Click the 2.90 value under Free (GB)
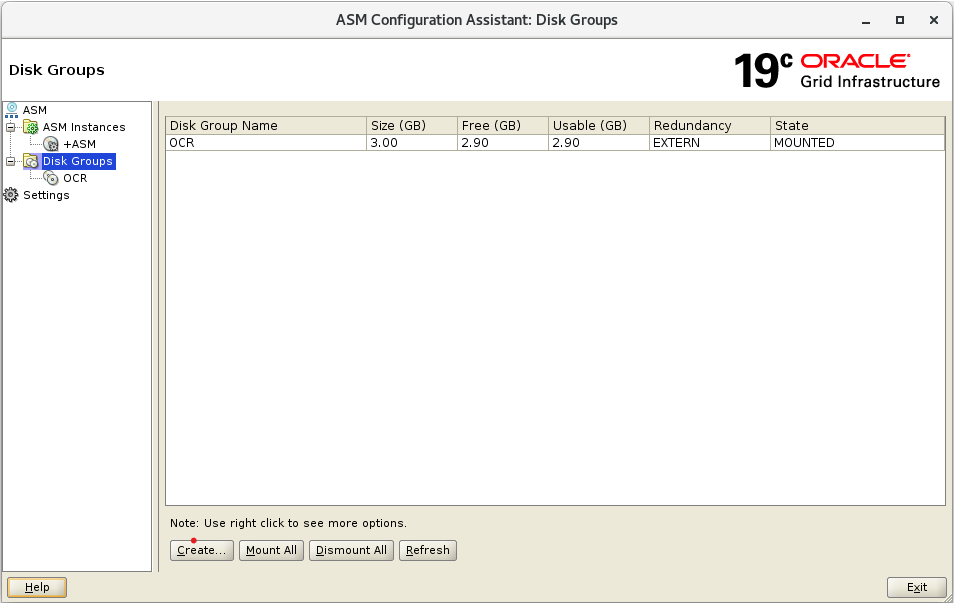The width and height of the screenshot is (954, 603). coord(503,142)
